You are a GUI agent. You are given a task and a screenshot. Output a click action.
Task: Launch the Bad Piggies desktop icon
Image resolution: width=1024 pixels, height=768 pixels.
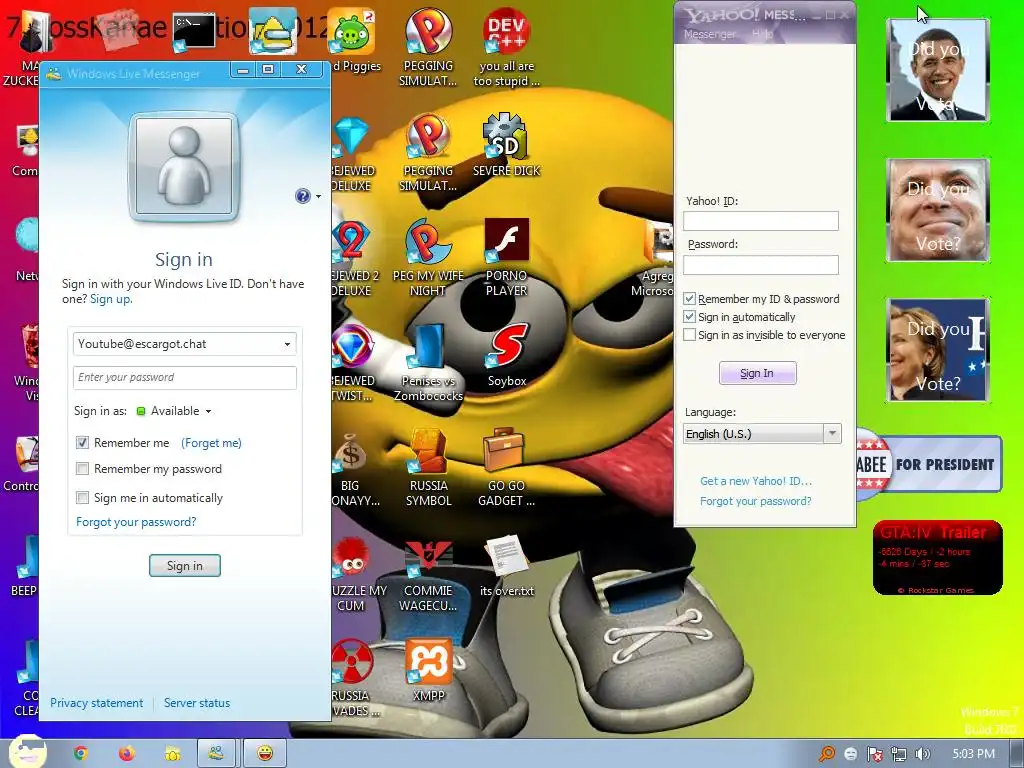point(352,41)
